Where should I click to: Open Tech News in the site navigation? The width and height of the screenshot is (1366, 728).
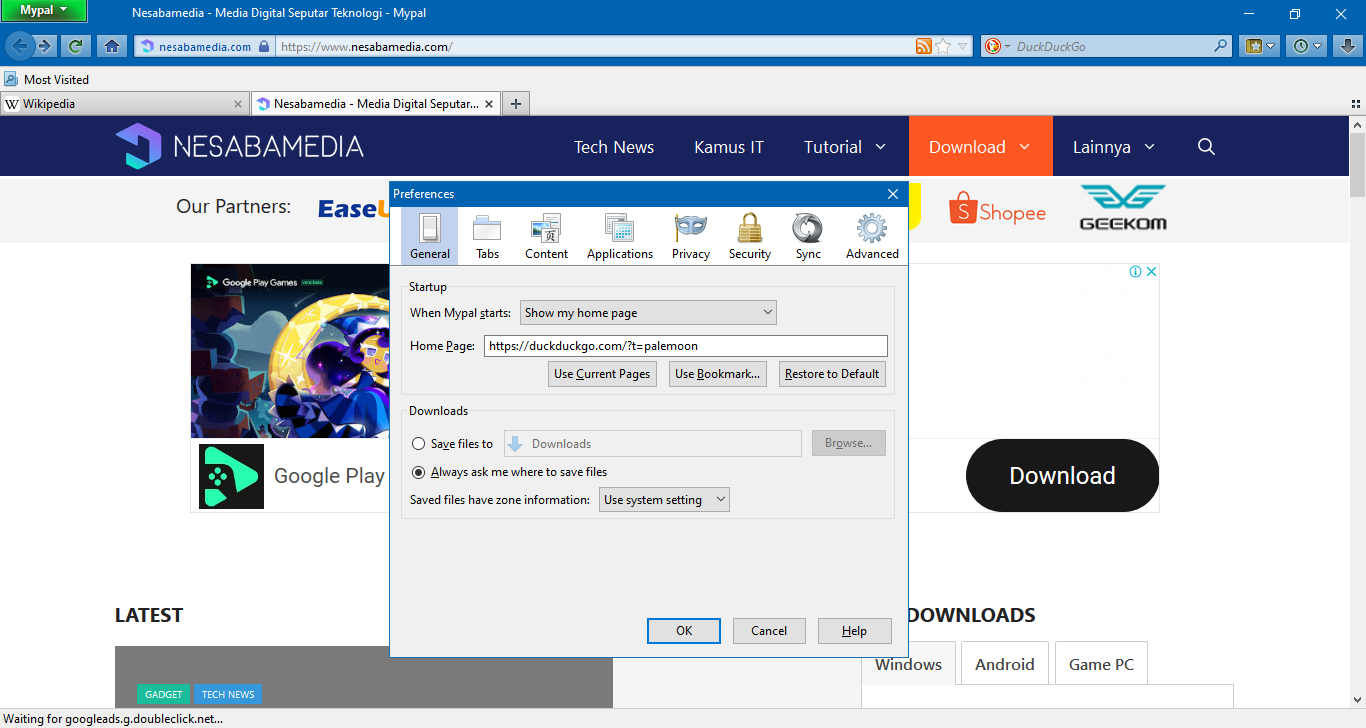pos(614,147)
